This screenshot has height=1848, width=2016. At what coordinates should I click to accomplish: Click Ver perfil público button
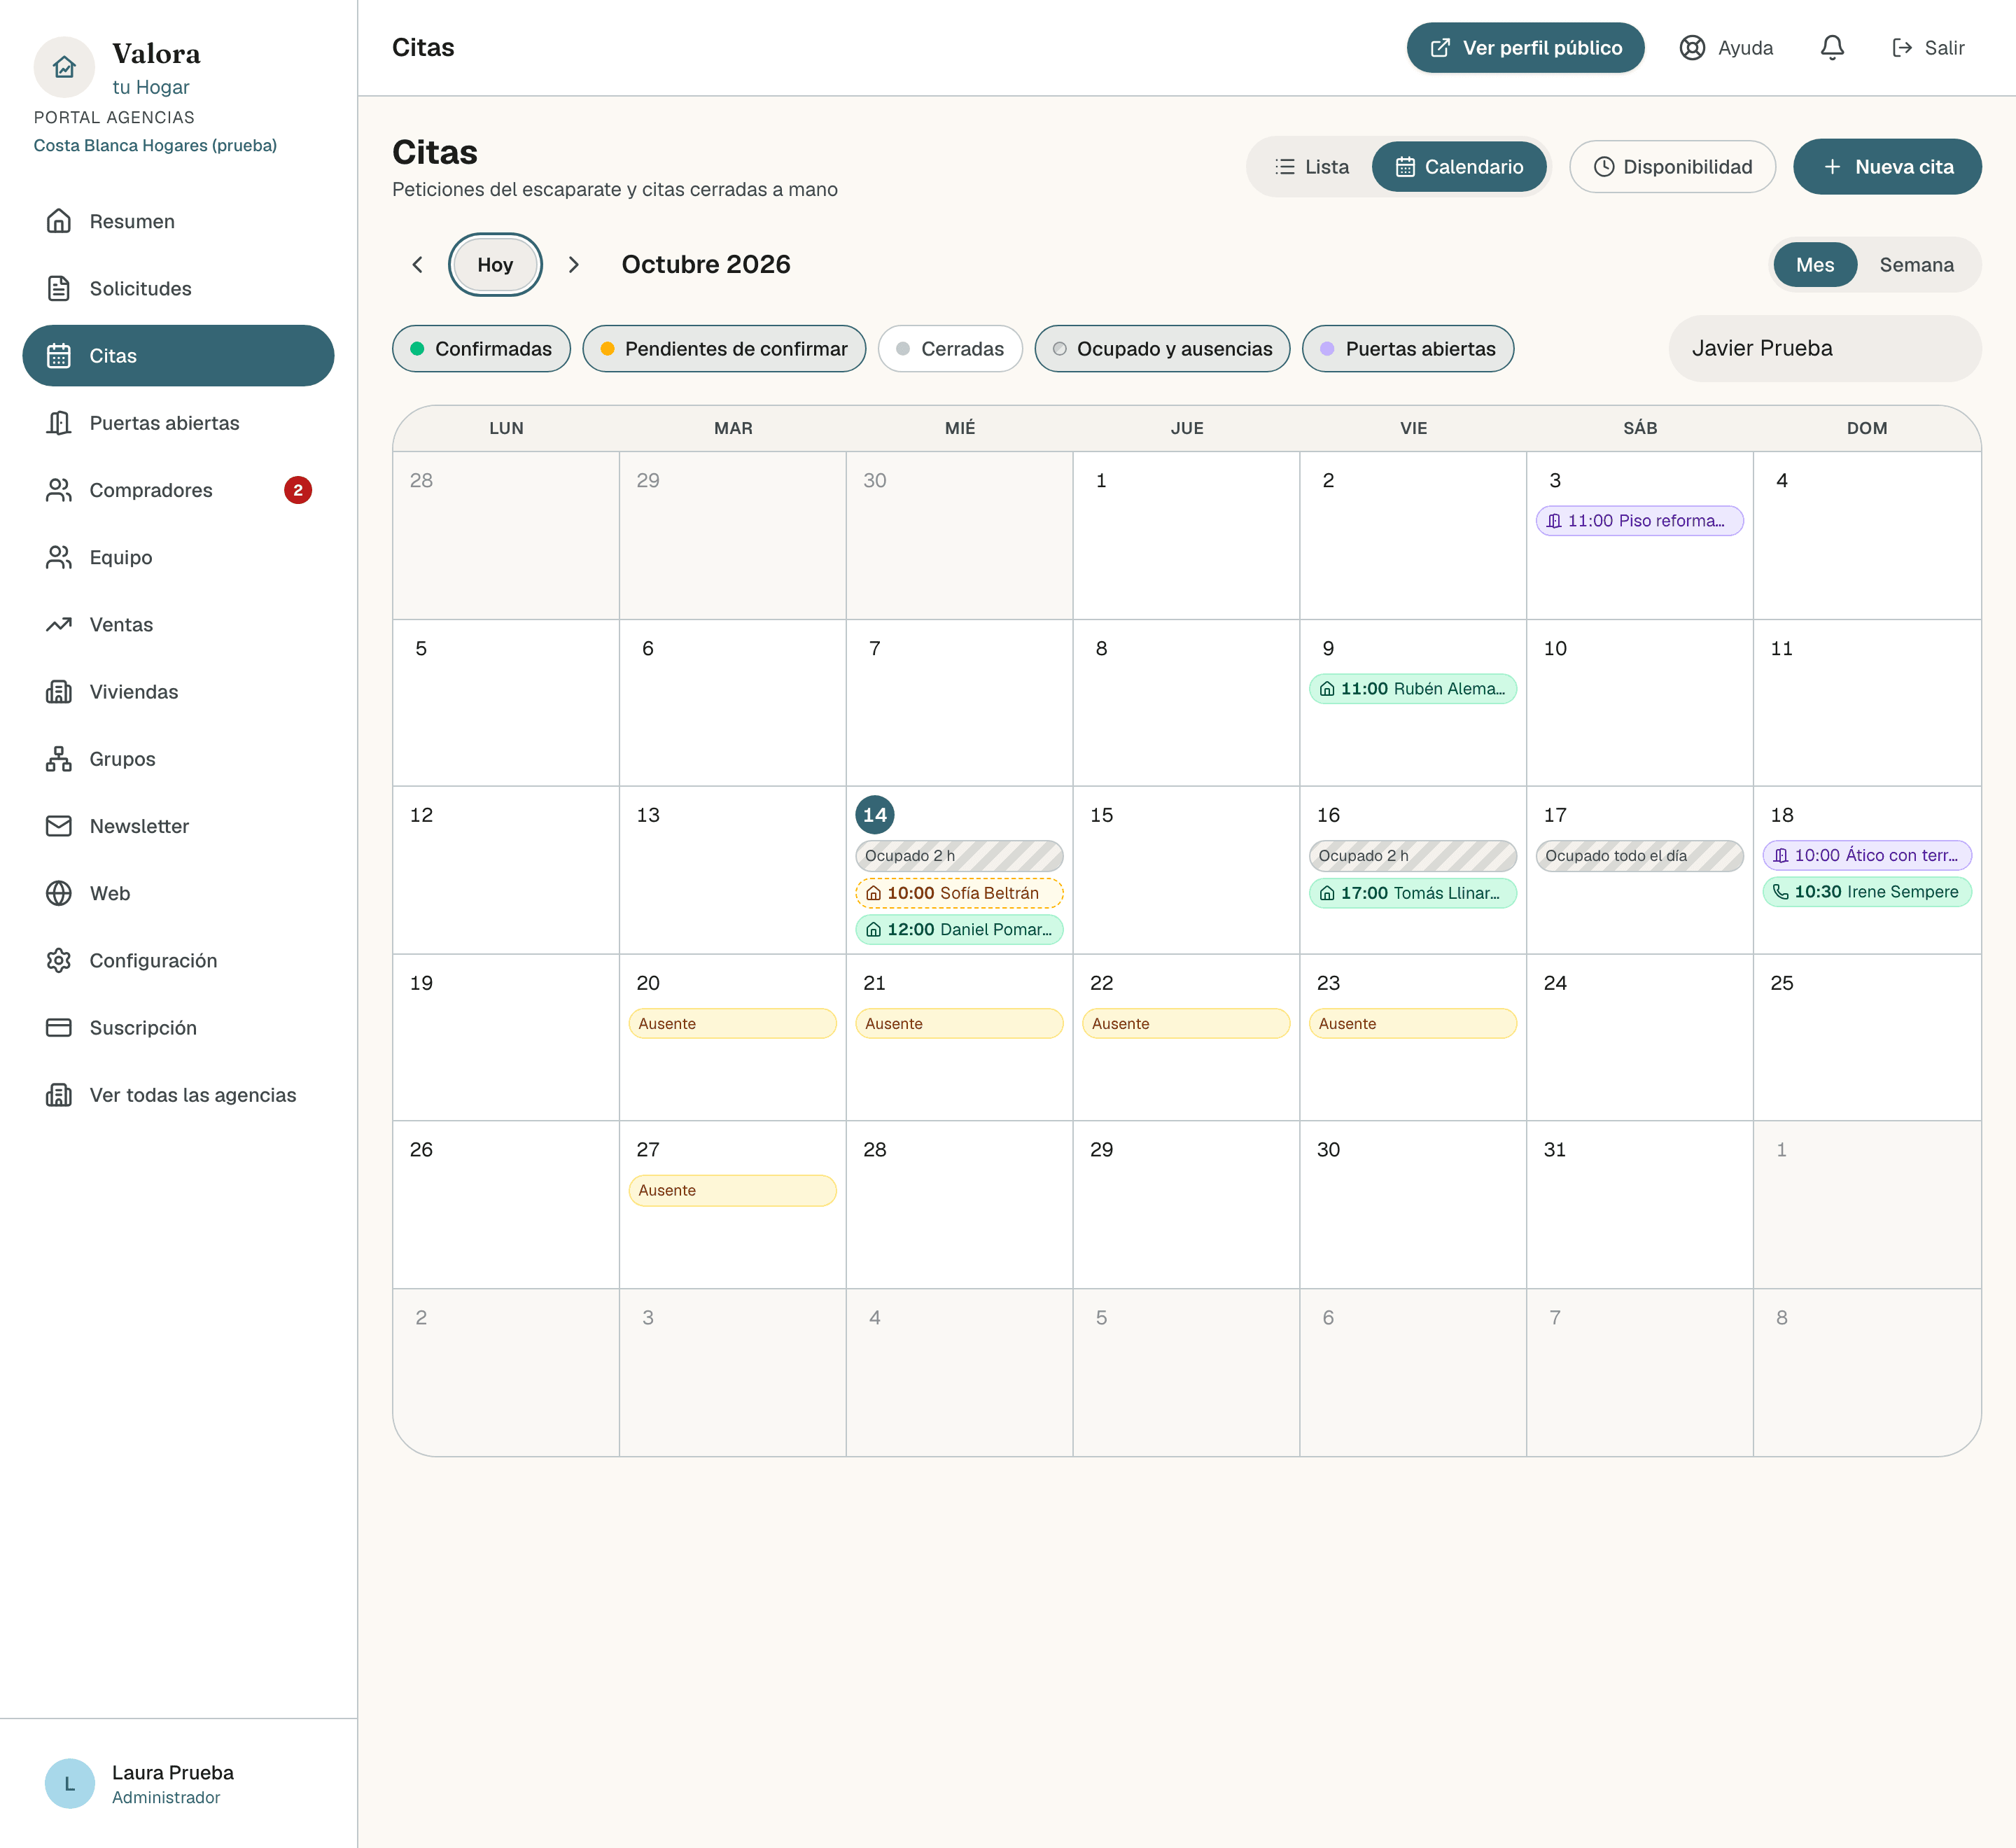point(1525,48)
